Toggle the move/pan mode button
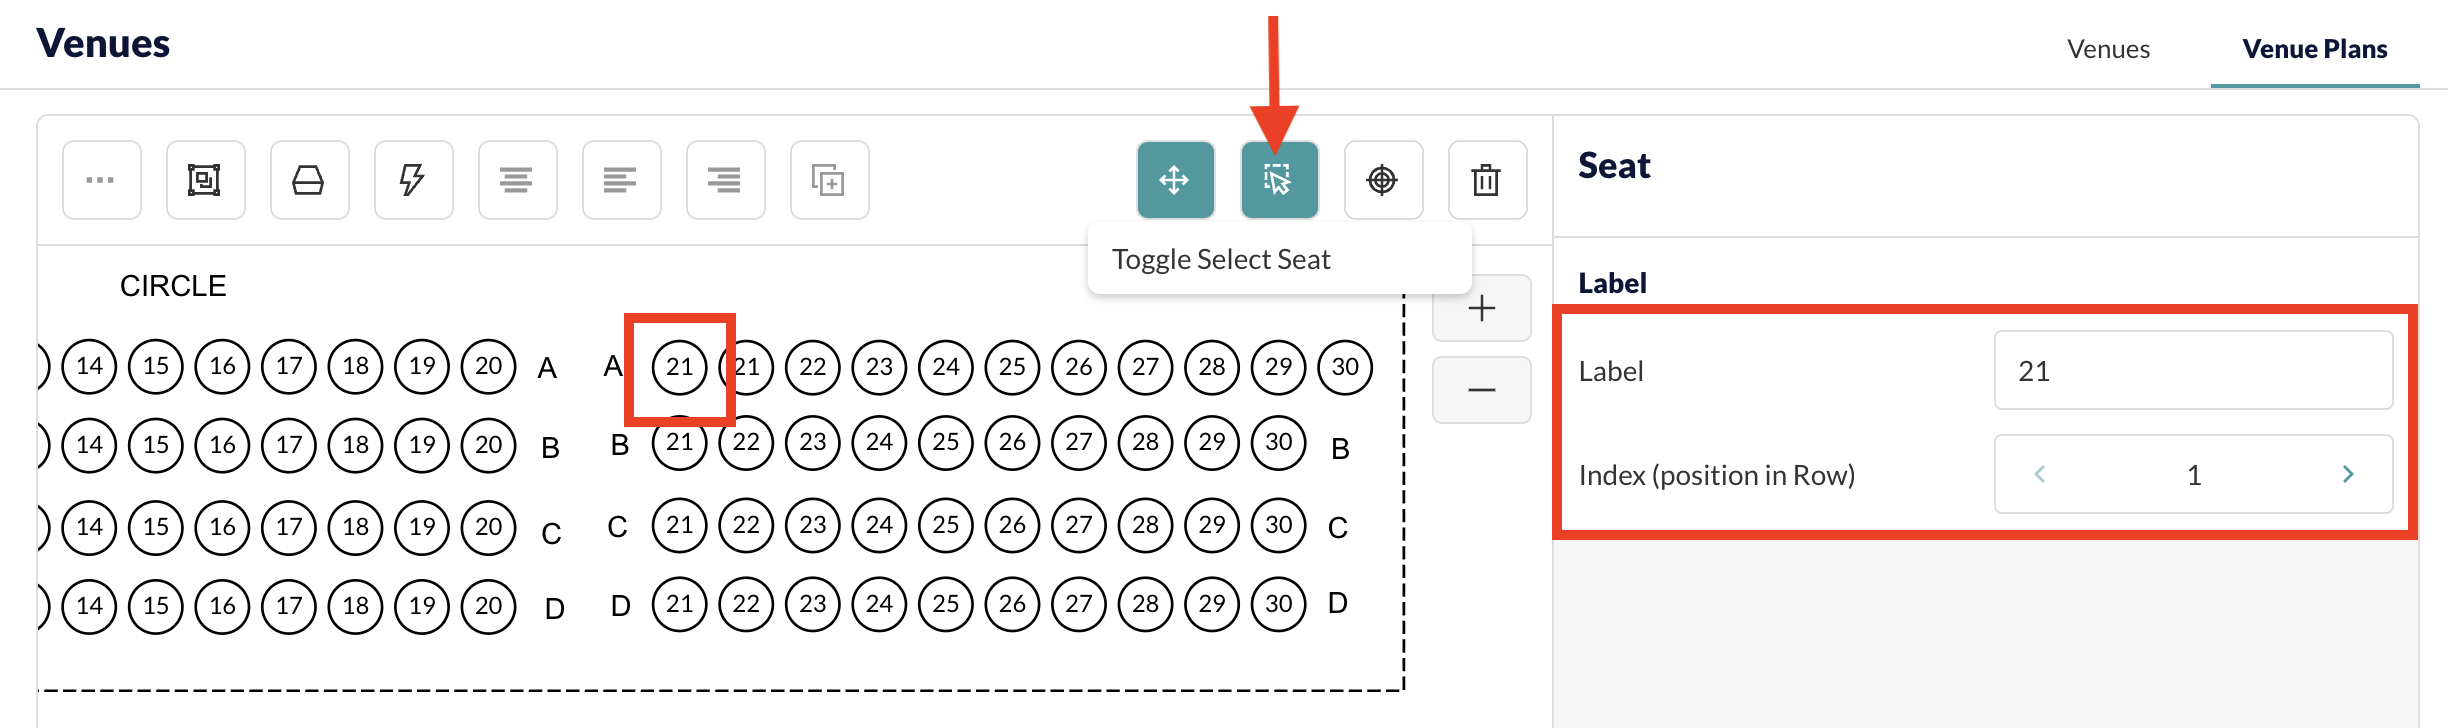The height and width of the screenshot is (728, 2448). (1175, 180)
